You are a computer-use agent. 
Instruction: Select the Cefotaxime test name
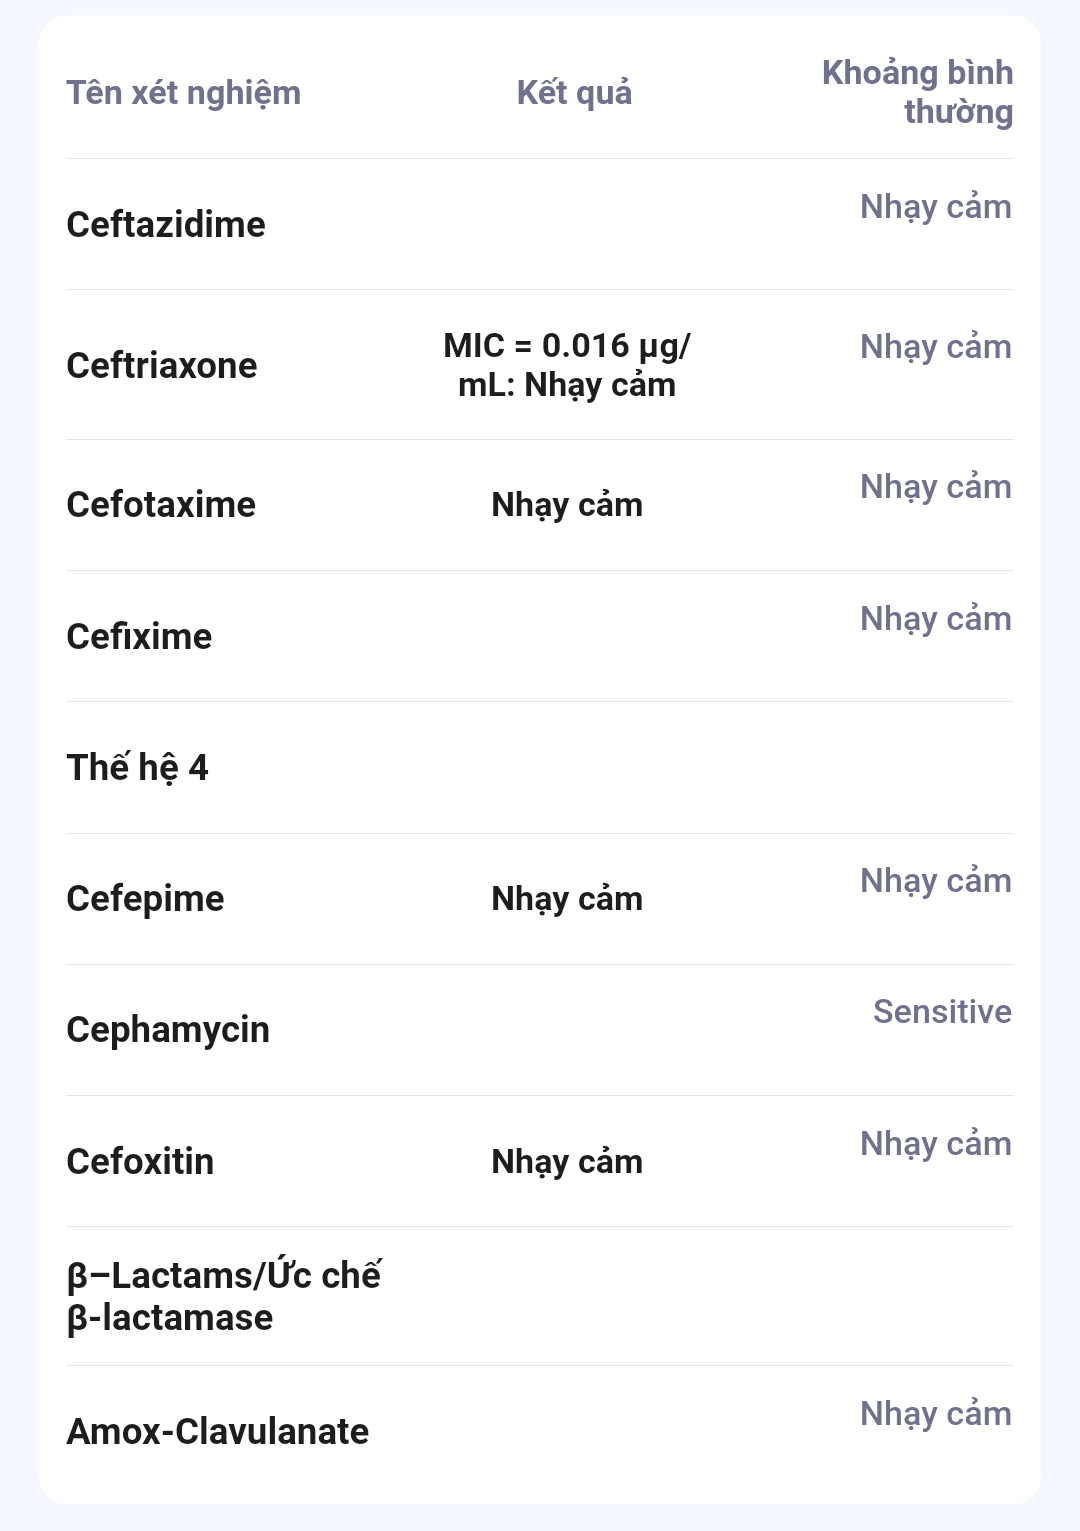pos(161,505)
